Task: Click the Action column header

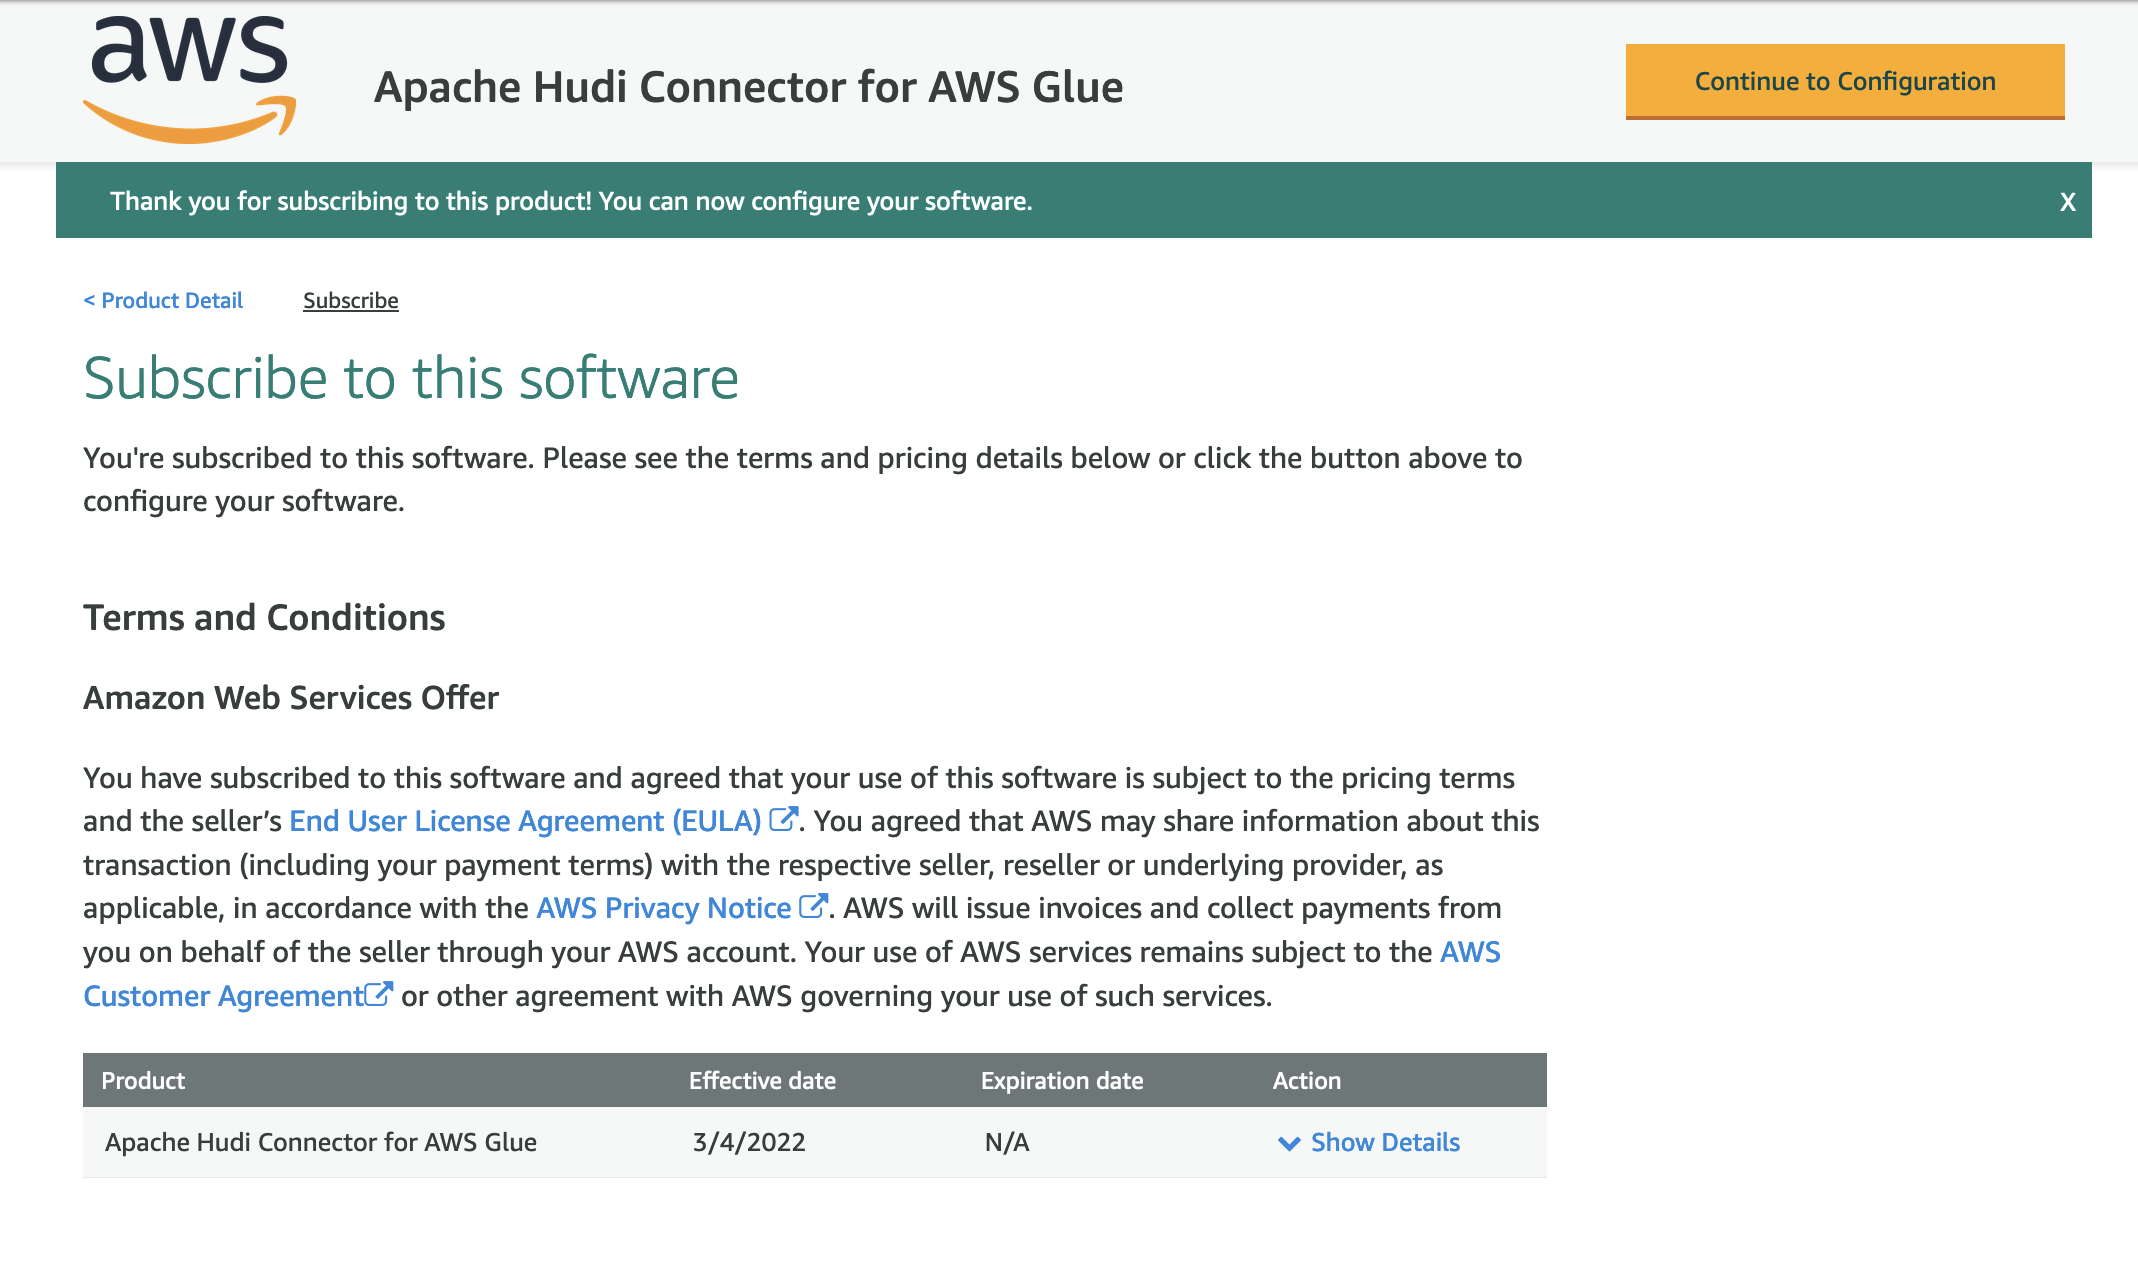Action: click(x=1306, y=1080)
